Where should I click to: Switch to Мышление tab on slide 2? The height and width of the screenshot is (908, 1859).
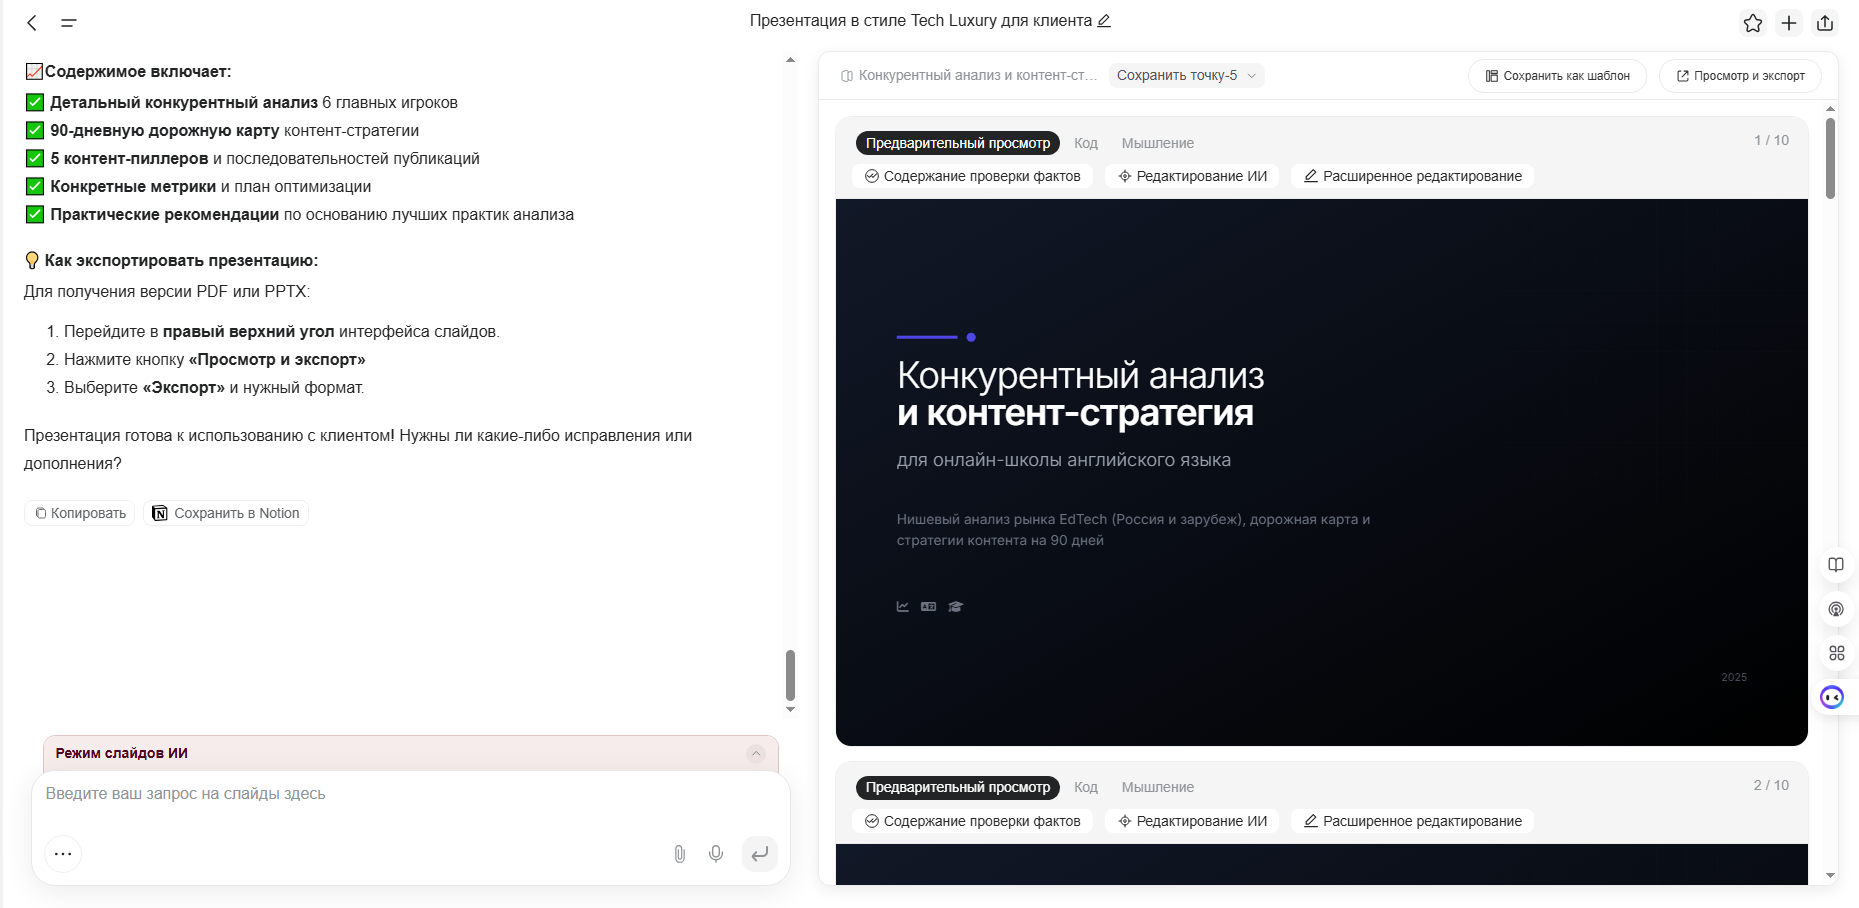(x=1158, y=787)
